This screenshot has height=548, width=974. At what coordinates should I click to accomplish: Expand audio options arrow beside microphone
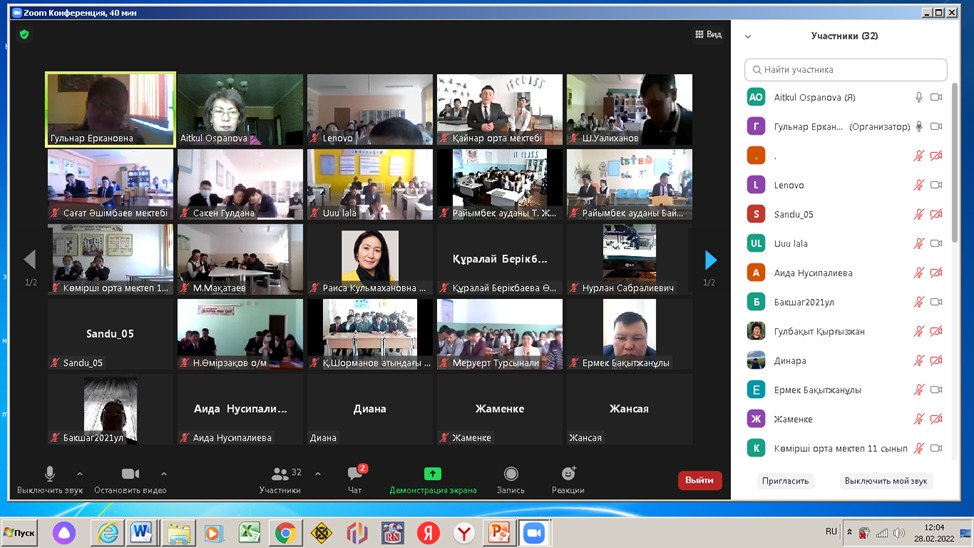pos(80,474)
